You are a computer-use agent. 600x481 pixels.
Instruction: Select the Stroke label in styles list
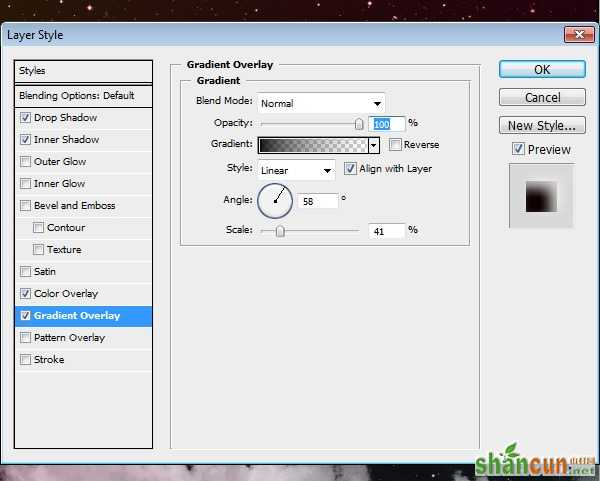(x=49, y=360)
